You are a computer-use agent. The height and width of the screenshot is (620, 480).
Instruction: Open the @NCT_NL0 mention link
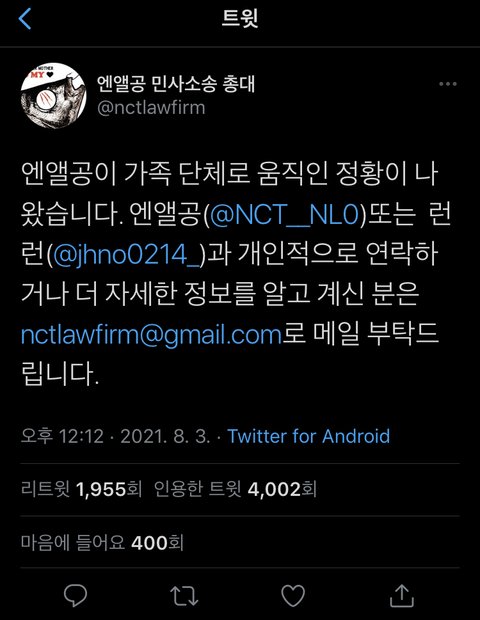point(284,215)
